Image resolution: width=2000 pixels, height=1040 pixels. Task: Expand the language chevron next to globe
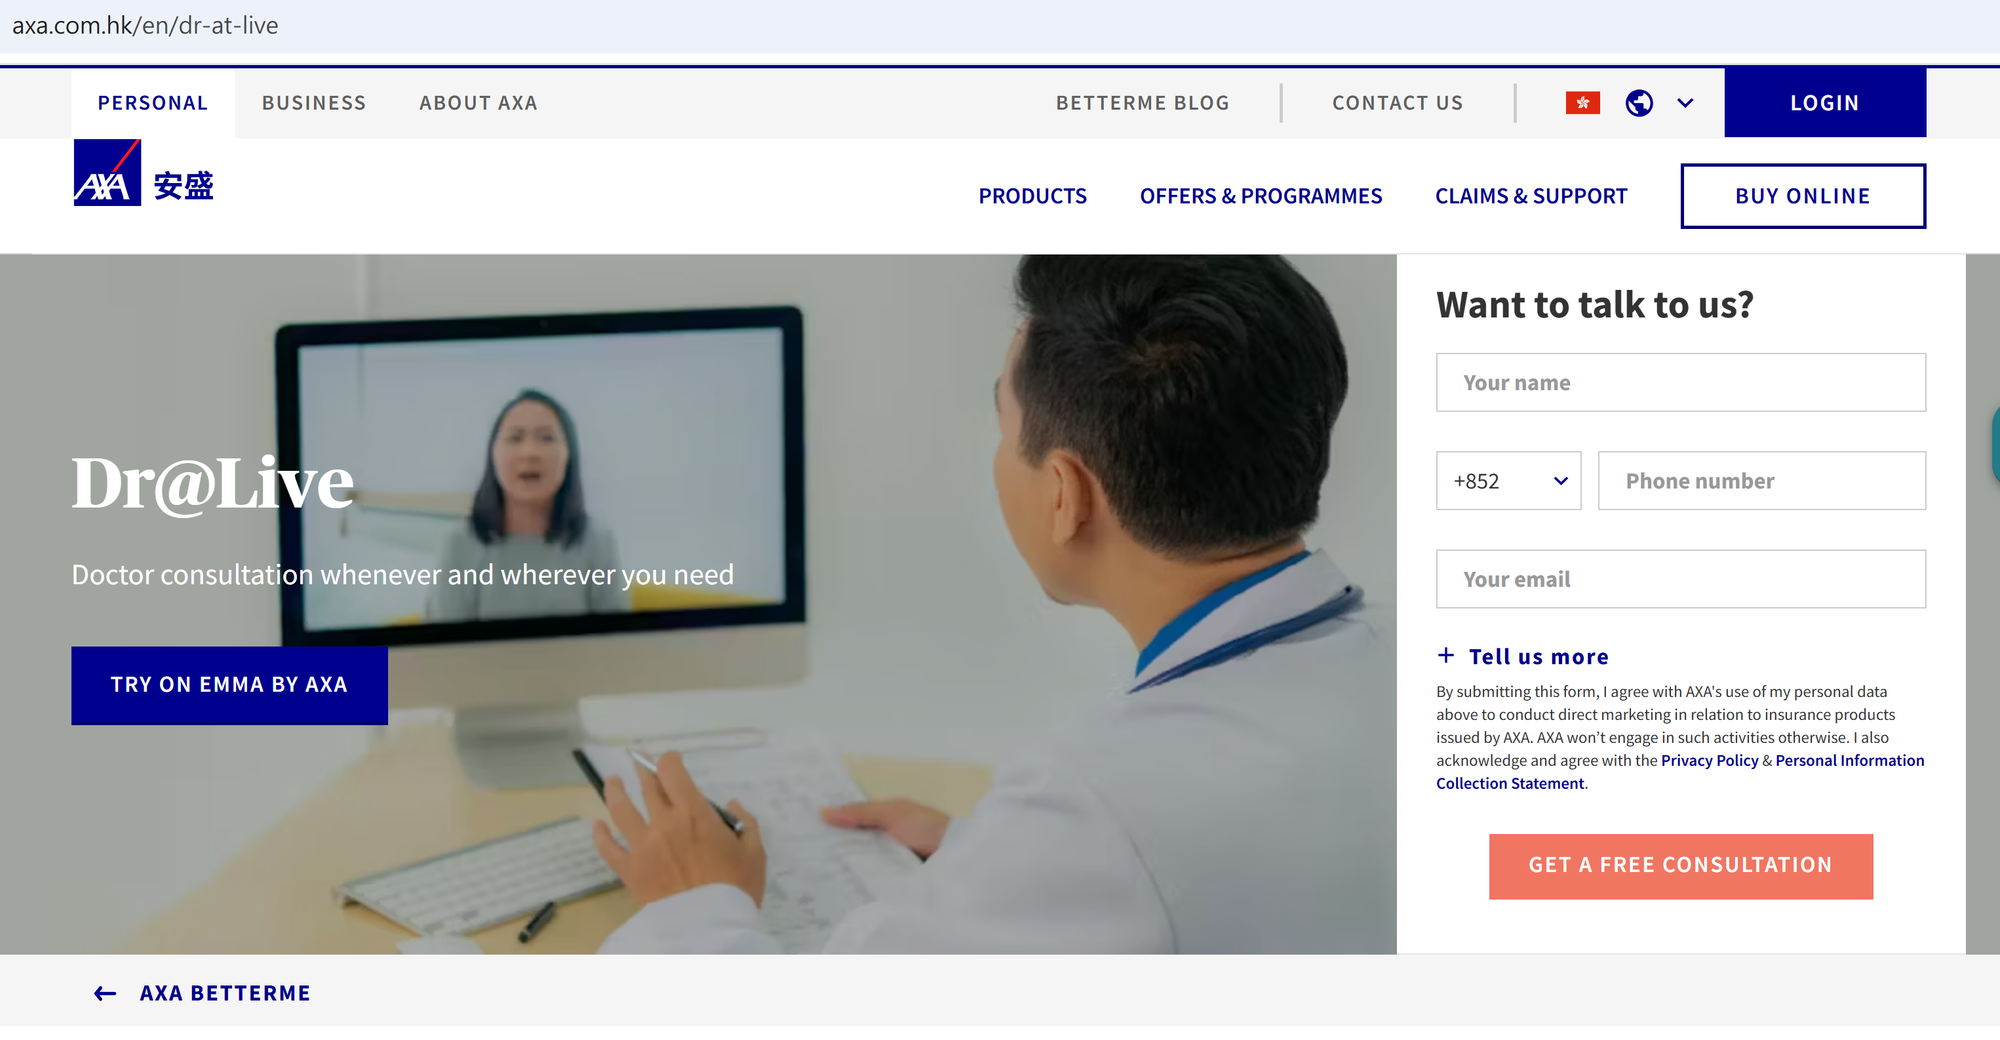1685,103
